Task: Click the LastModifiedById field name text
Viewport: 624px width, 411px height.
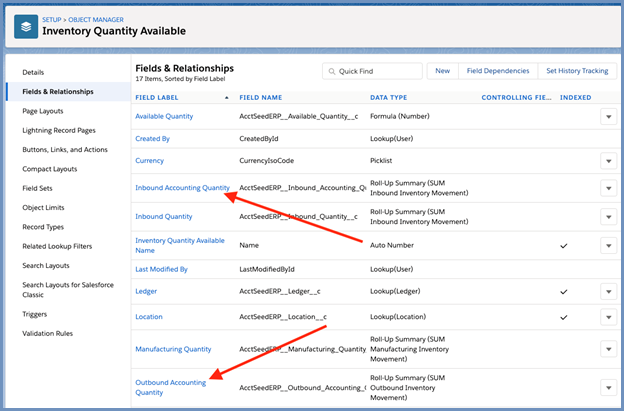Action: pos(267,269)
